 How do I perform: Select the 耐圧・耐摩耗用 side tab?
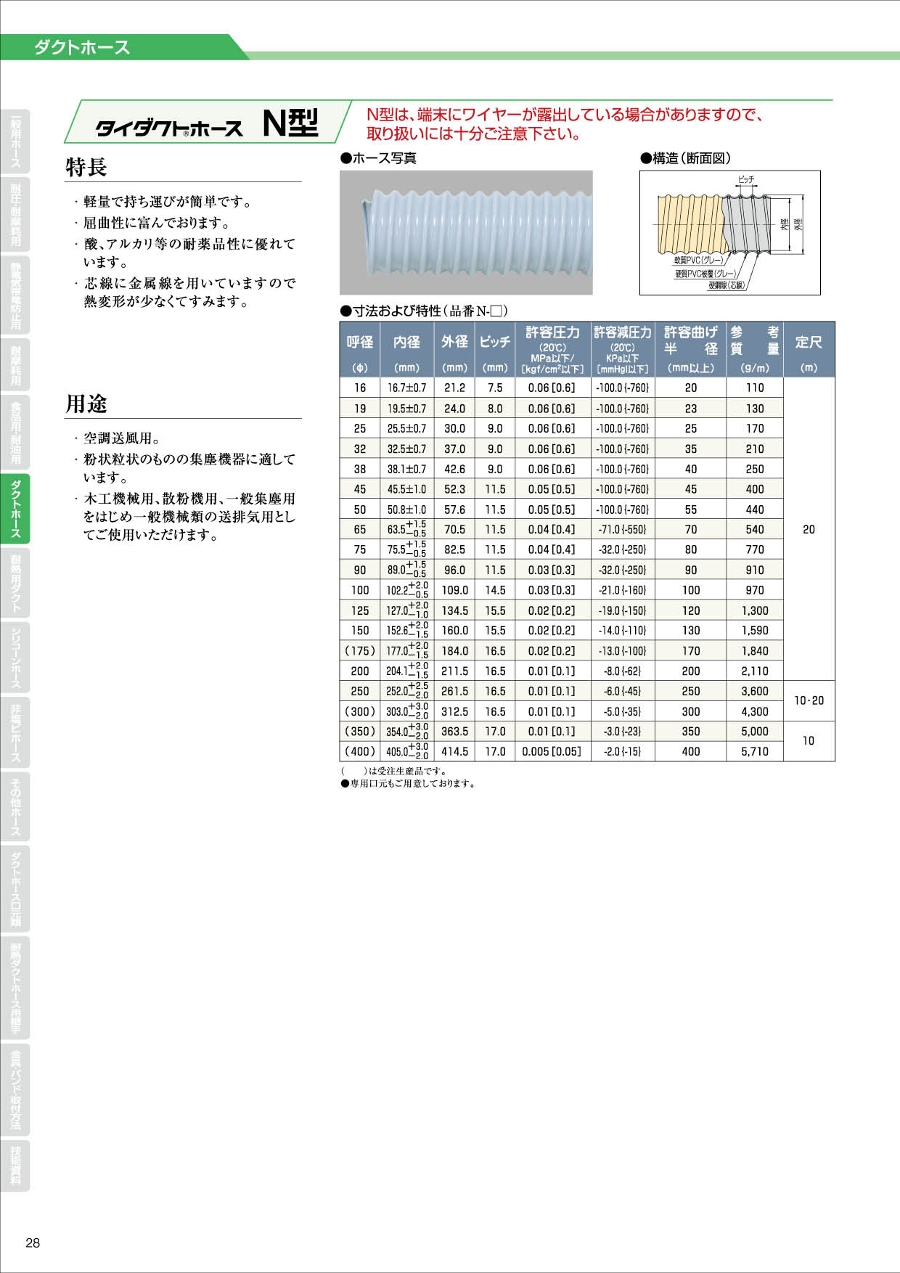coord(15,214)
